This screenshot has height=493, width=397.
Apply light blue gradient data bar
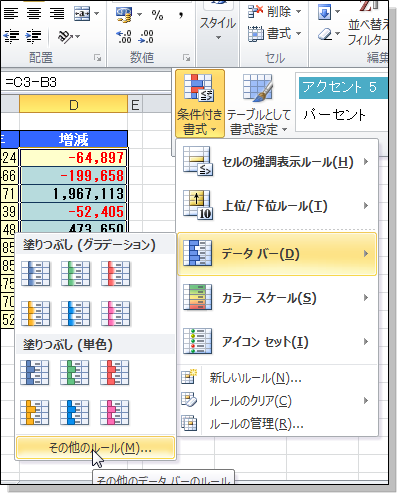pyautogui.click(x=75, y=314)
